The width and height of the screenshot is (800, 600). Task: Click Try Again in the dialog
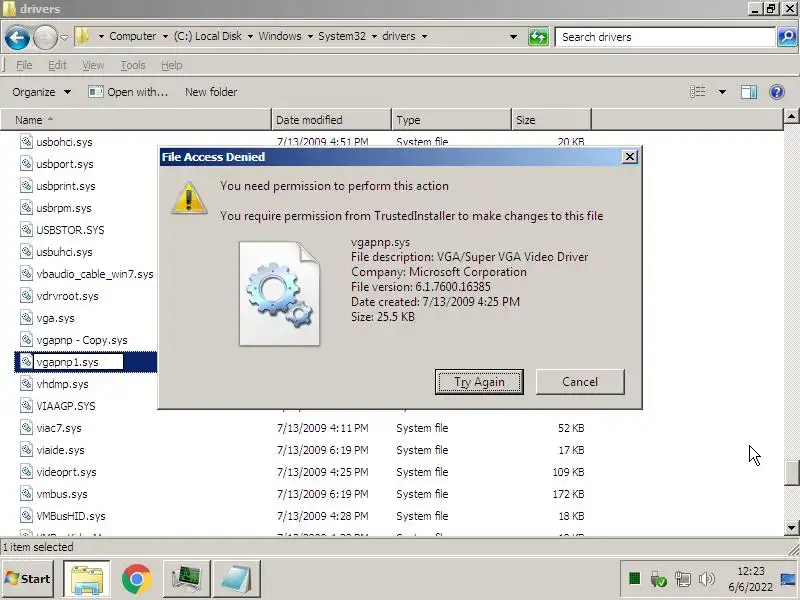(x=479, y=382)
